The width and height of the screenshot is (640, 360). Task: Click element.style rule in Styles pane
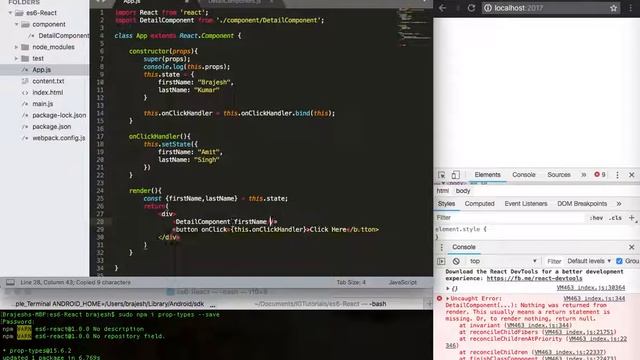click(x=461, y=229)
